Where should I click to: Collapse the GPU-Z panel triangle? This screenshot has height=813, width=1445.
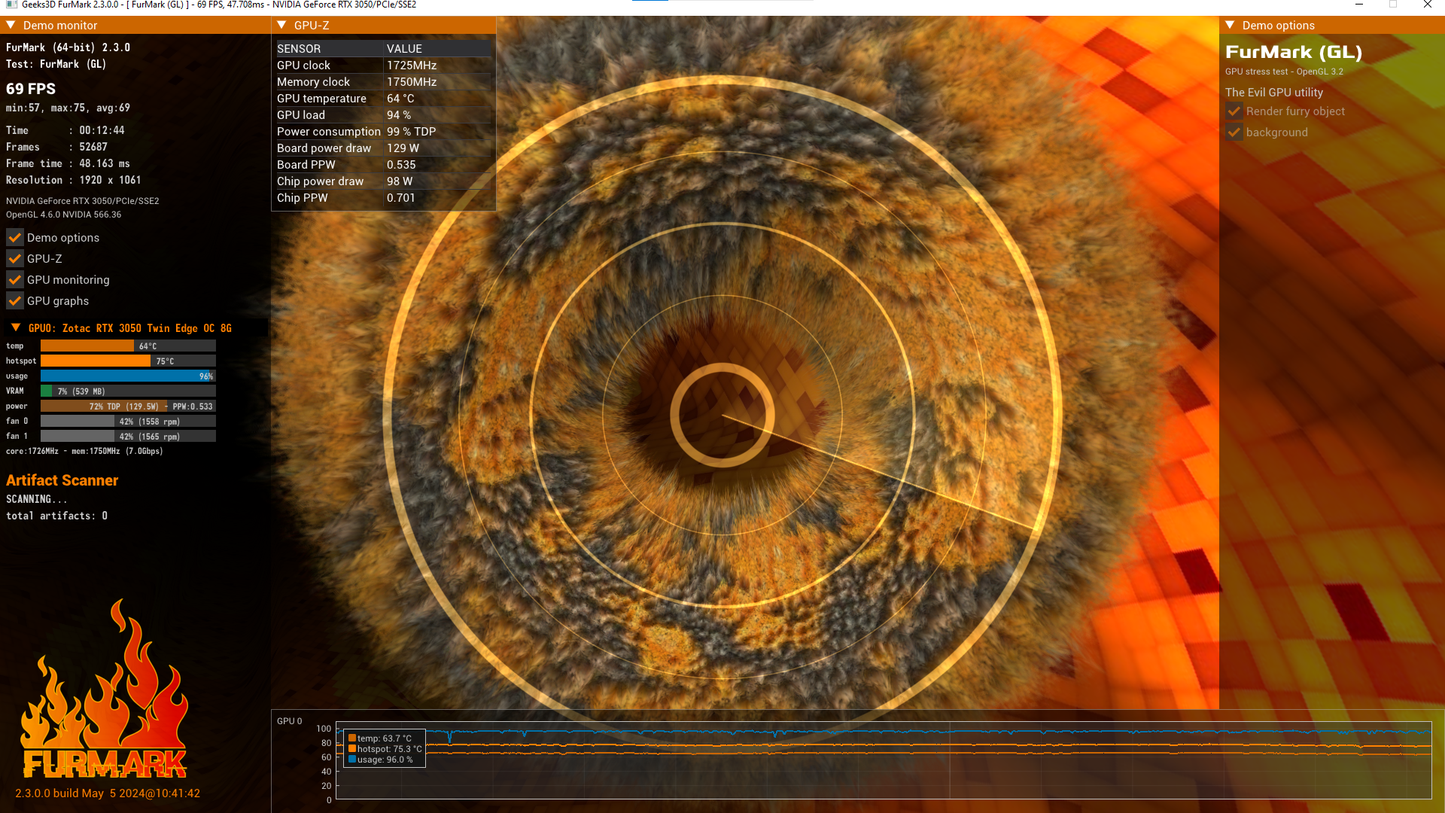(282, 25)
